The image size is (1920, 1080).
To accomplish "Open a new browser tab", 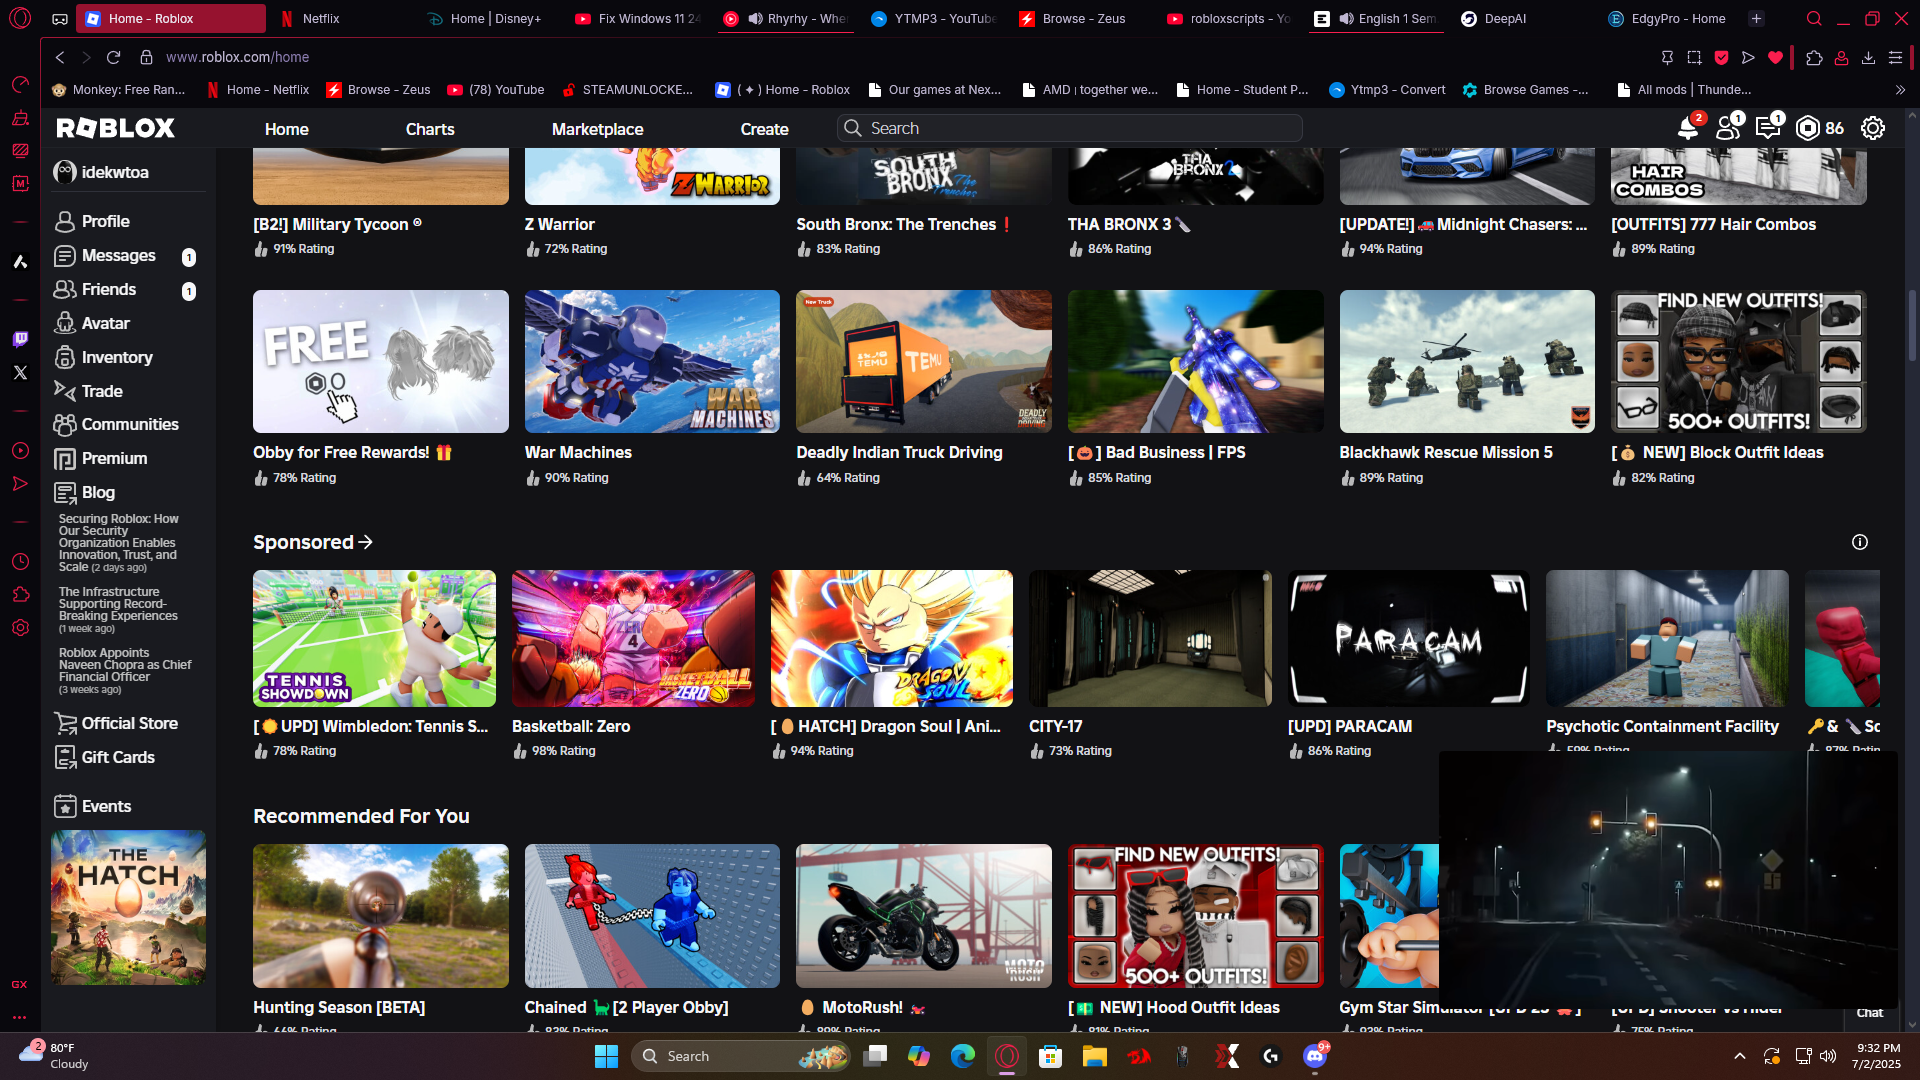I will [x=1756, y=18].
